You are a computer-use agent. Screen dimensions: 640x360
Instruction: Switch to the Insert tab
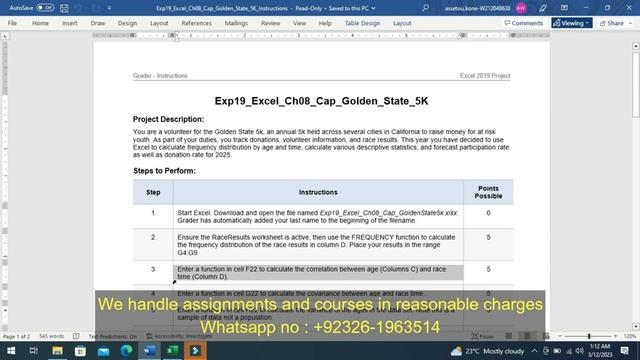click(x=69, y=23)
